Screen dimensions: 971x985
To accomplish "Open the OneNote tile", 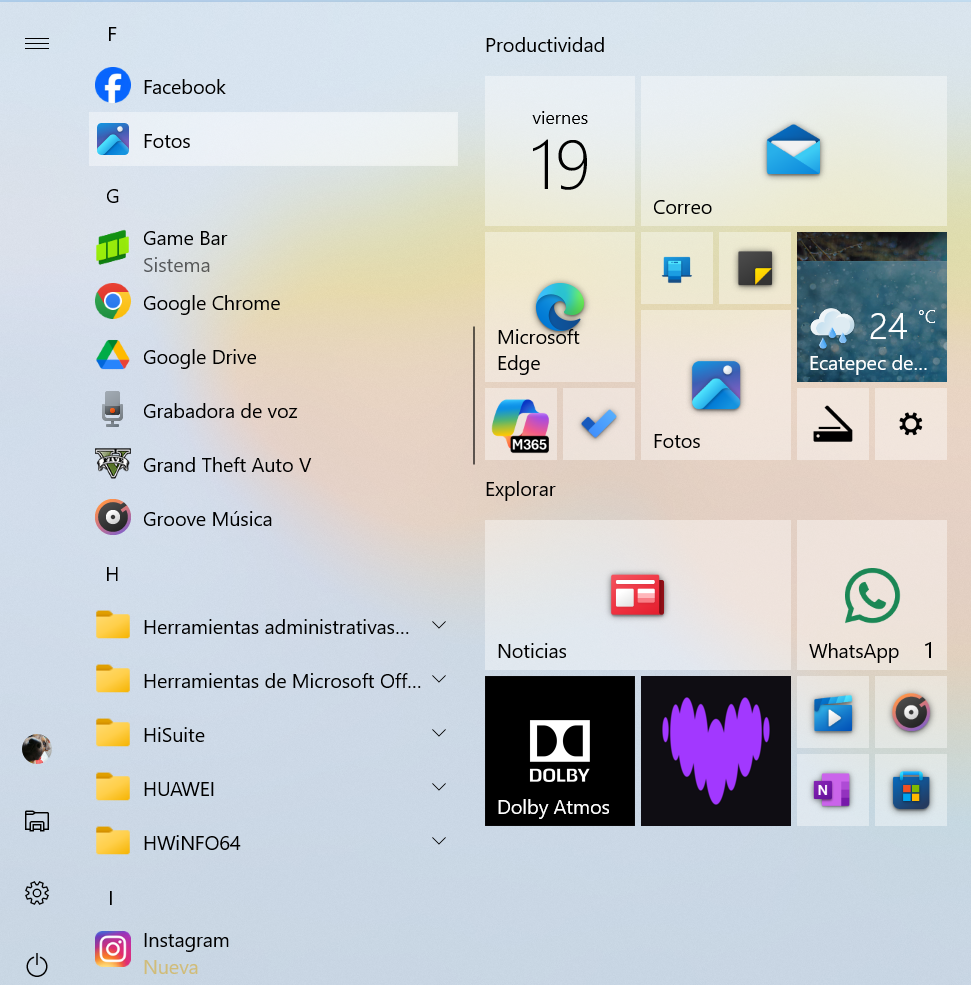I will pos(833,790).
